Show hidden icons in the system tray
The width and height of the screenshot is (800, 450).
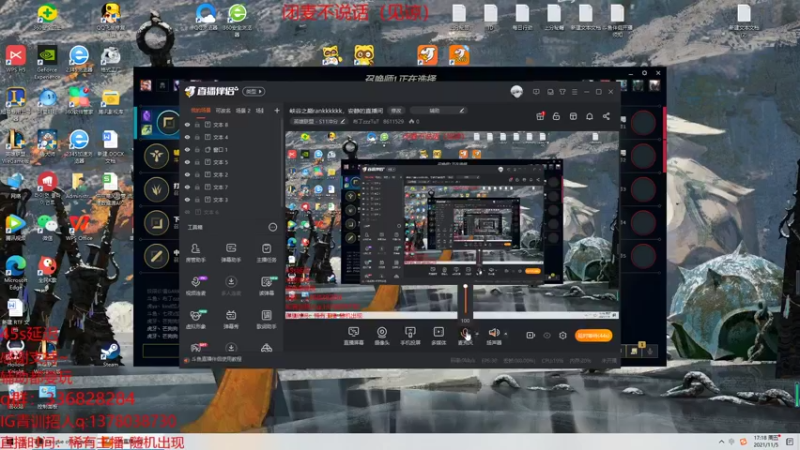[721, 442]
